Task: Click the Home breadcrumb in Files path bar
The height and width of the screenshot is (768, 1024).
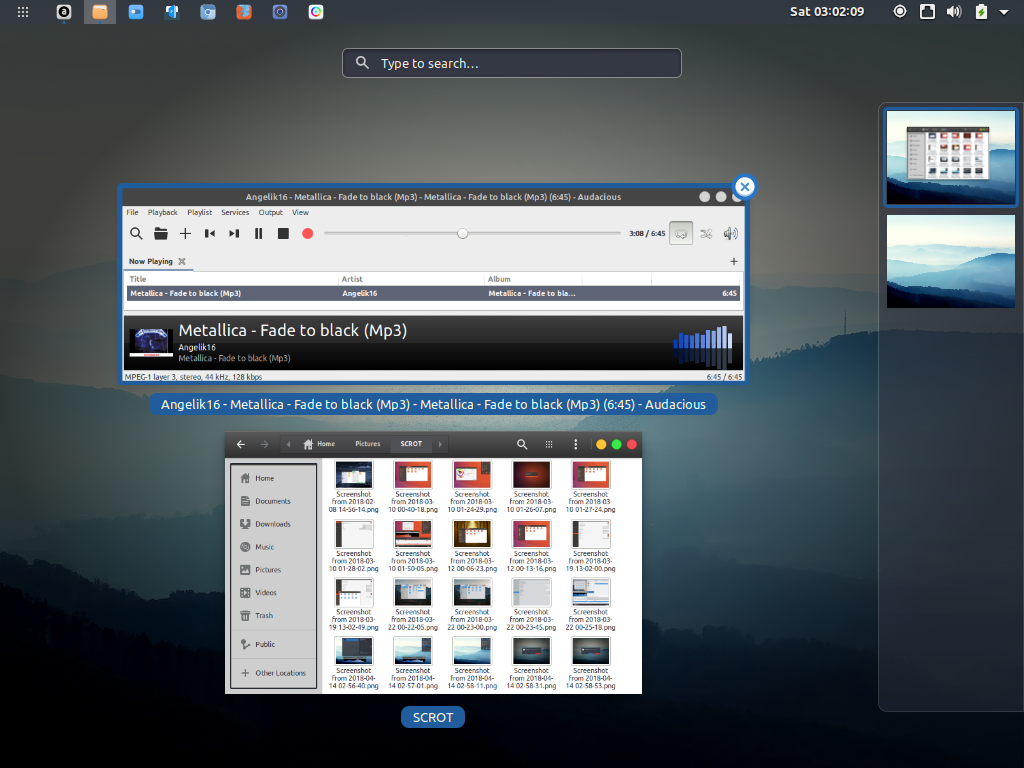Action: pos(319,444)
